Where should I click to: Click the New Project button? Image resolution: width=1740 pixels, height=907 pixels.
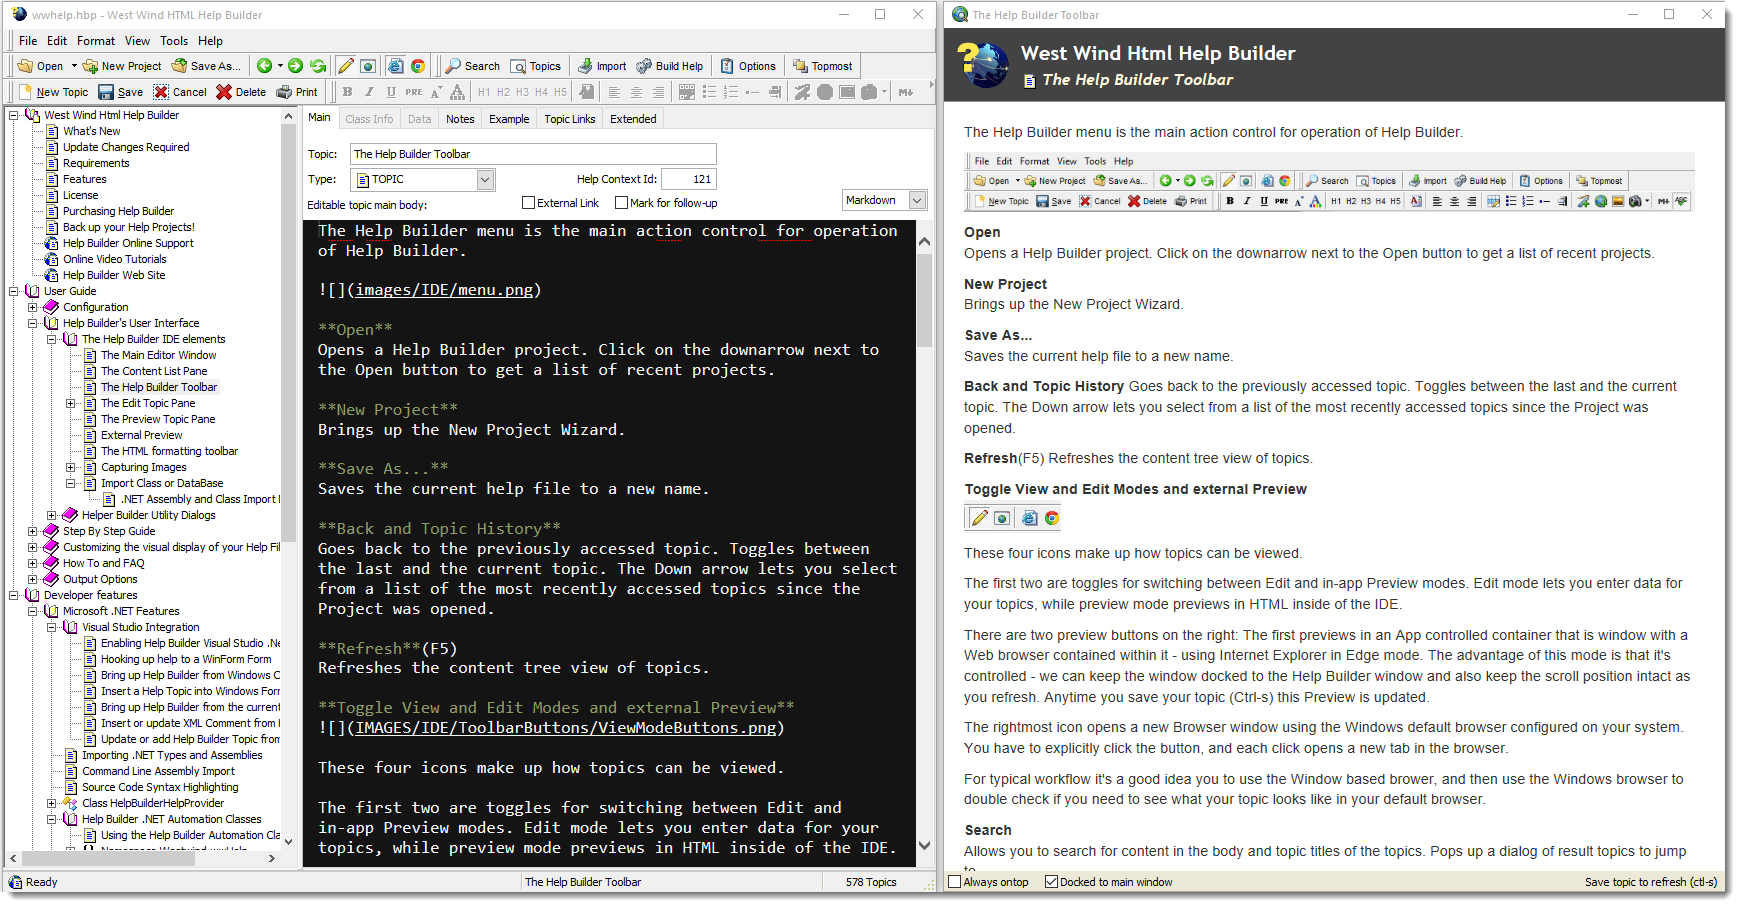point(122,66)
